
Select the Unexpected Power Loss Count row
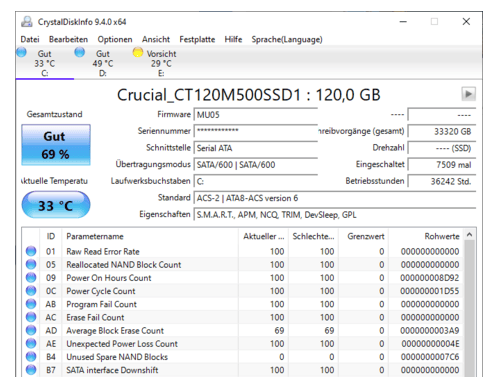[243, 343]
